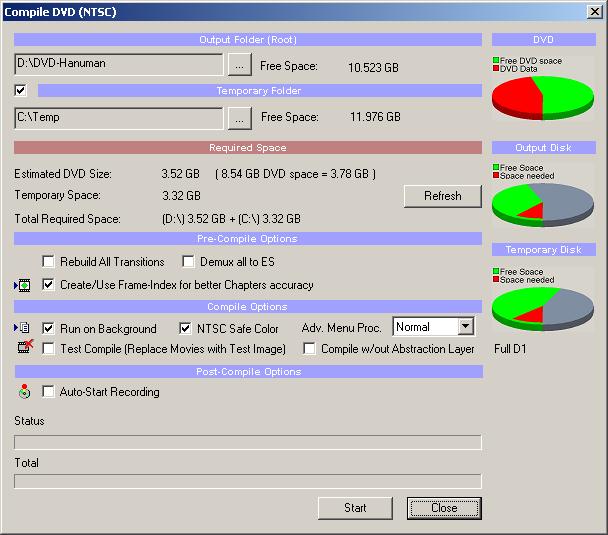Click the Refresh button

[x=443, y=196]
